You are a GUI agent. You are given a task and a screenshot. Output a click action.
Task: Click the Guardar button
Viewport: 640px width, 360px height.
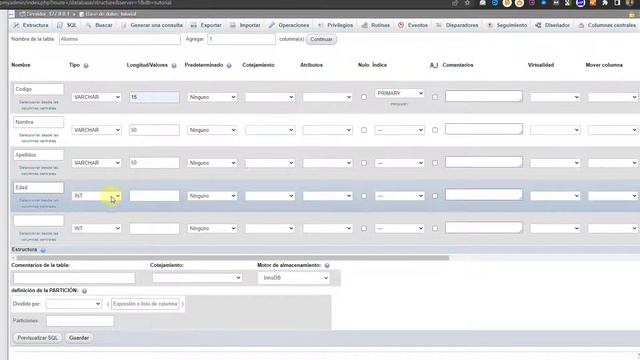[x=79, y=338]
